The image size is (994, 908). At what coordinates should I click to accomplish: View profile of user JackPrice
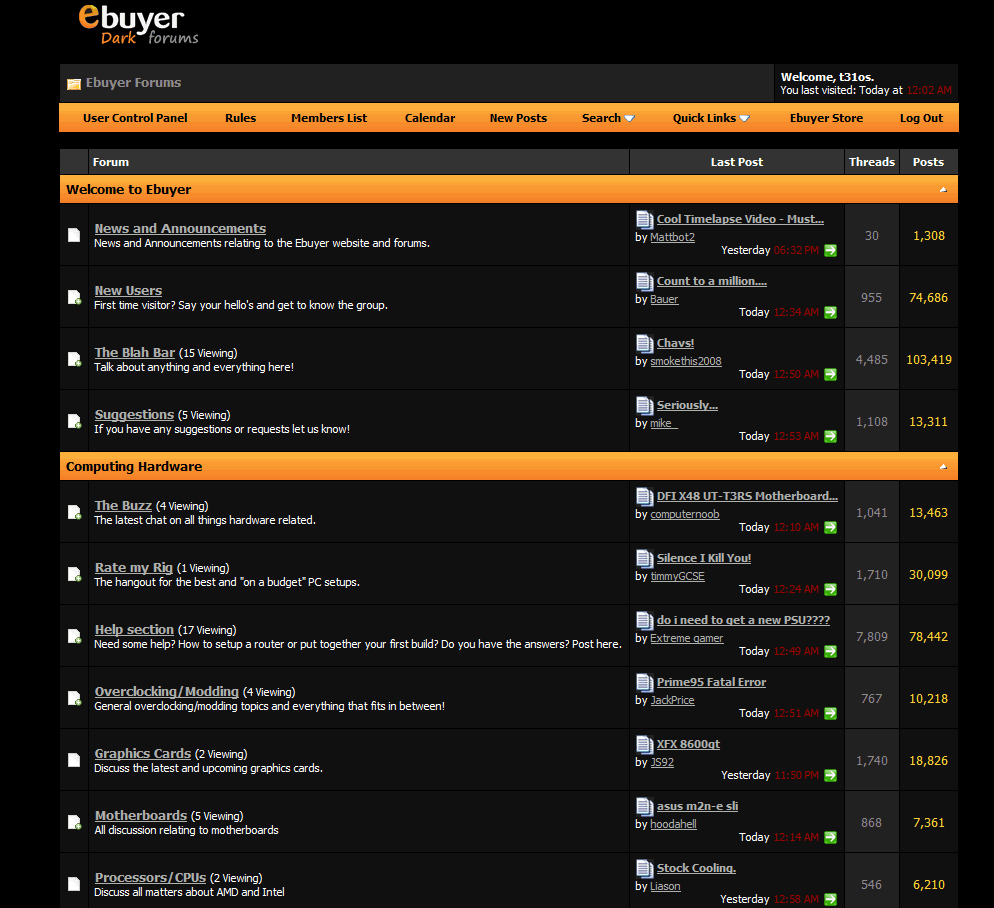tap(673, 701)
